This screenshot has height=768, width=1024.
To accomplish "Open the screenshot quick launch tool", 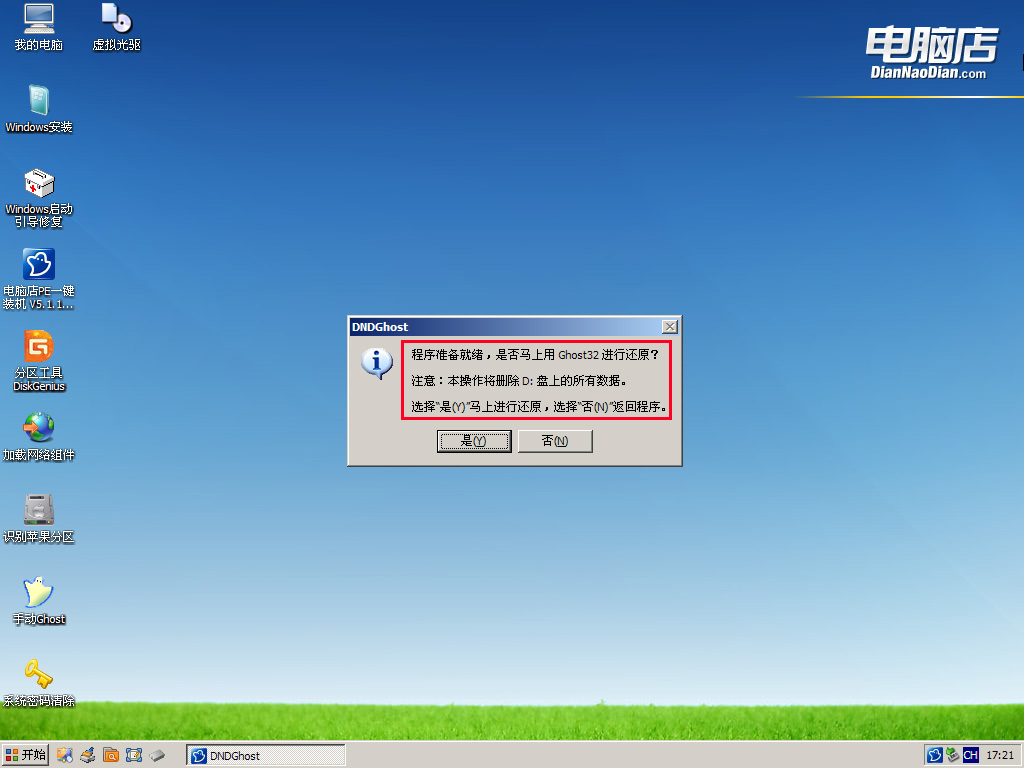I will (x=133, y=755).
